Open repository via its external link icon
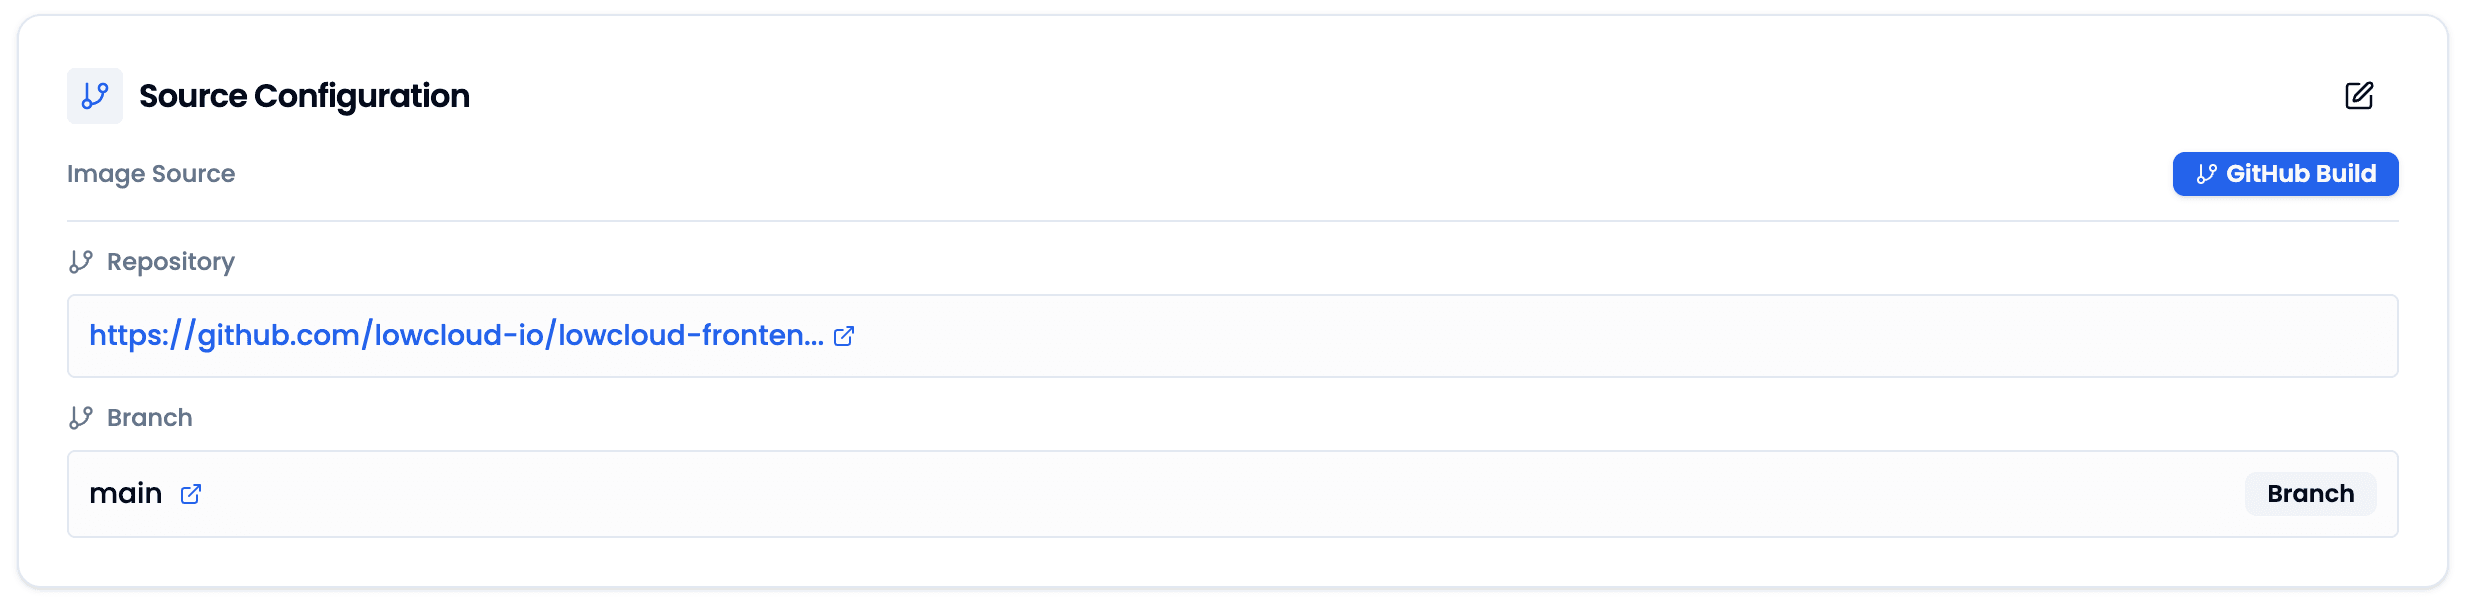This screenshot has width=2472, height=610. pos(843,336)
